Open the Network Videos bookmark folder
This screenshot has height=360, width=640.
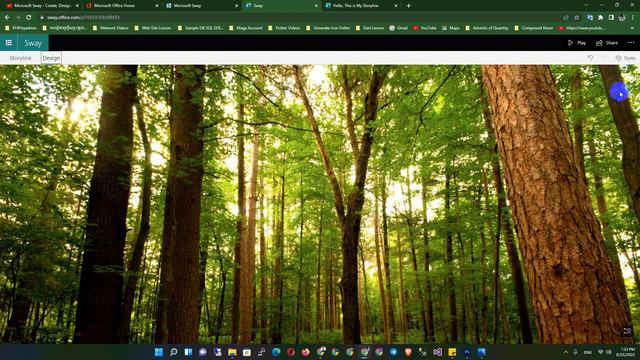click(111, 28)
